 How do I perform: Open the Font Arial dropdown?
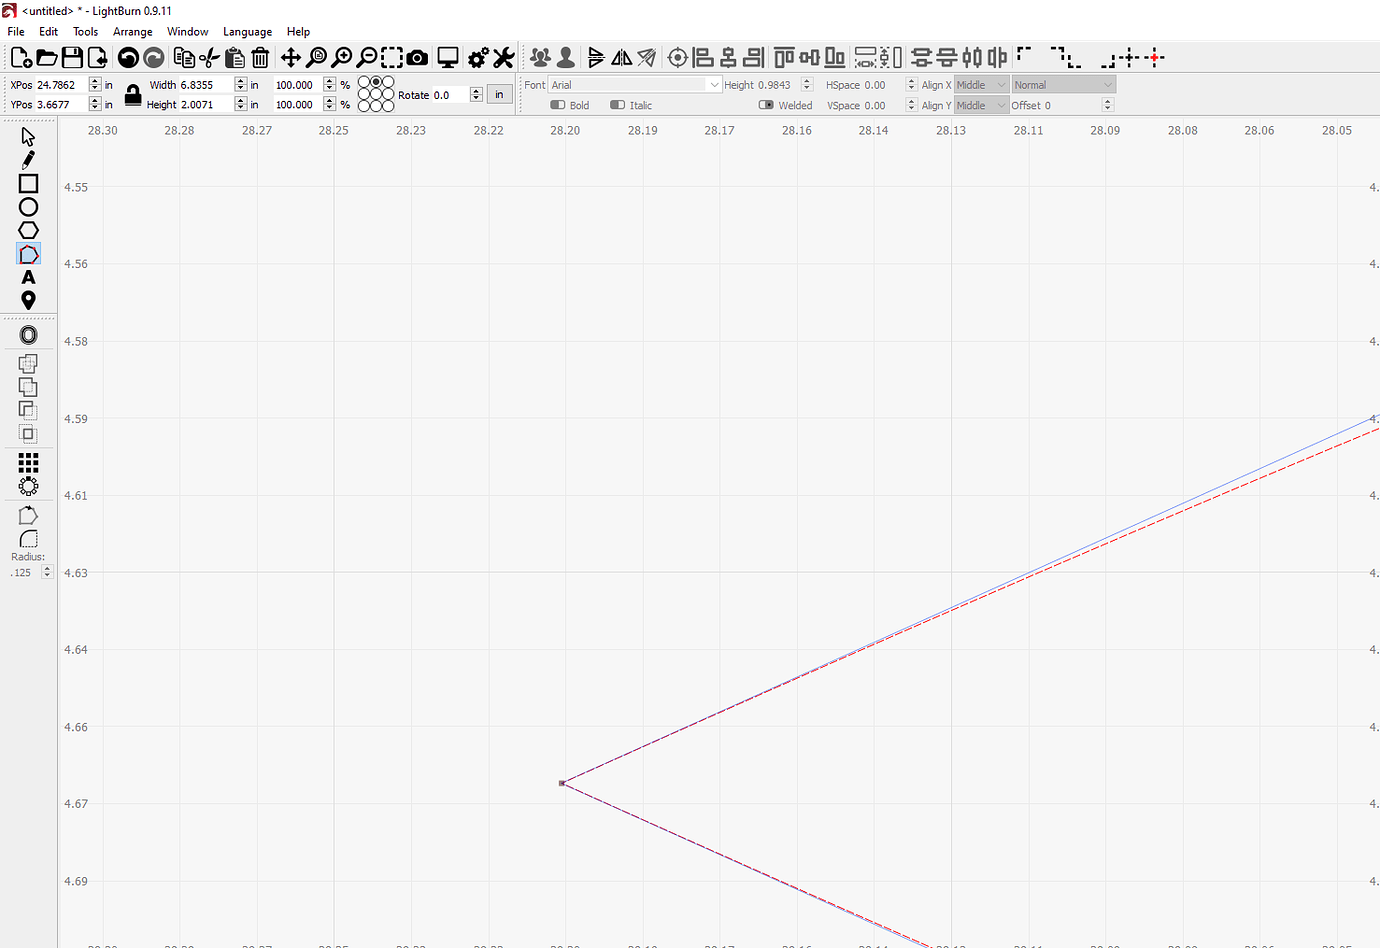coord(635,85)
